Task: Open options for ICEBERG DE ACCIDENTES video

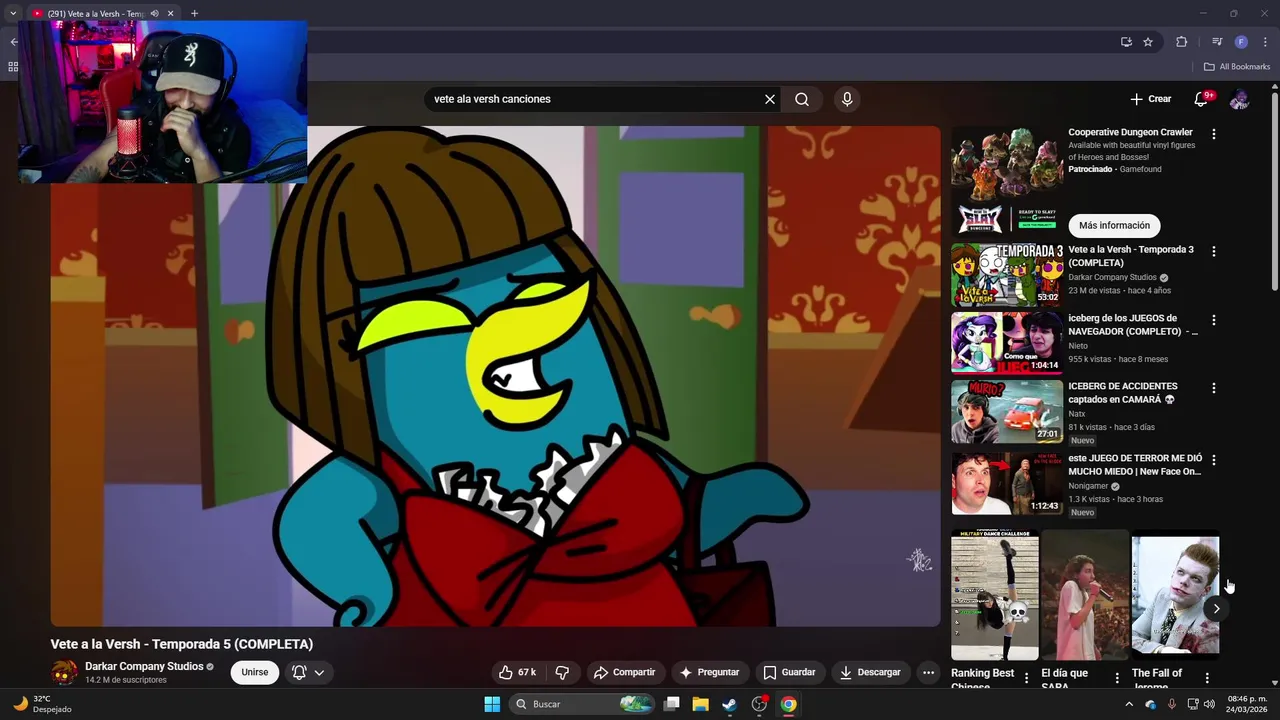Action: tap(1214, 388)
